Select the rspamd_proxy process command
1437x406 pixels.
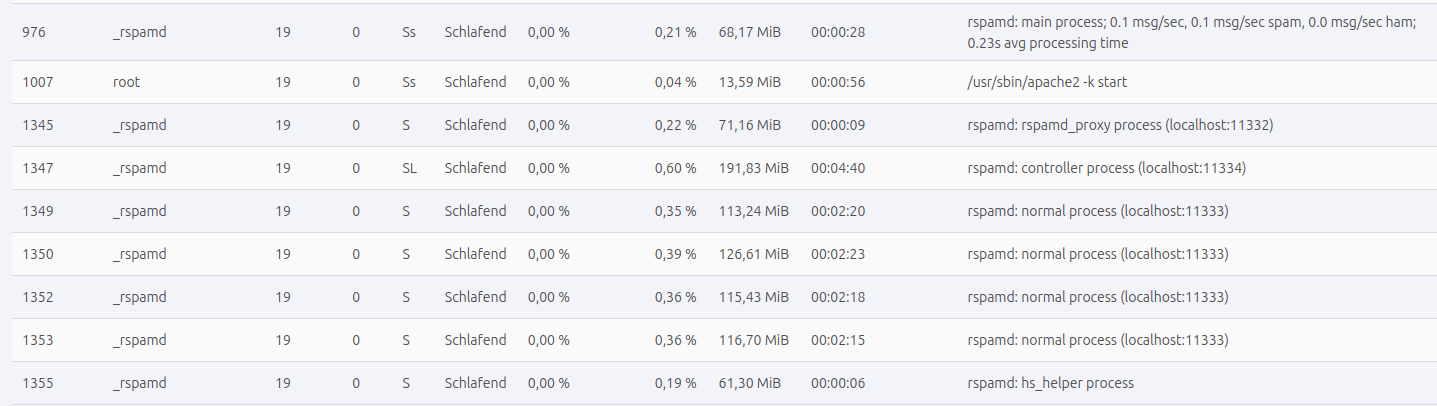[1120, 125]
